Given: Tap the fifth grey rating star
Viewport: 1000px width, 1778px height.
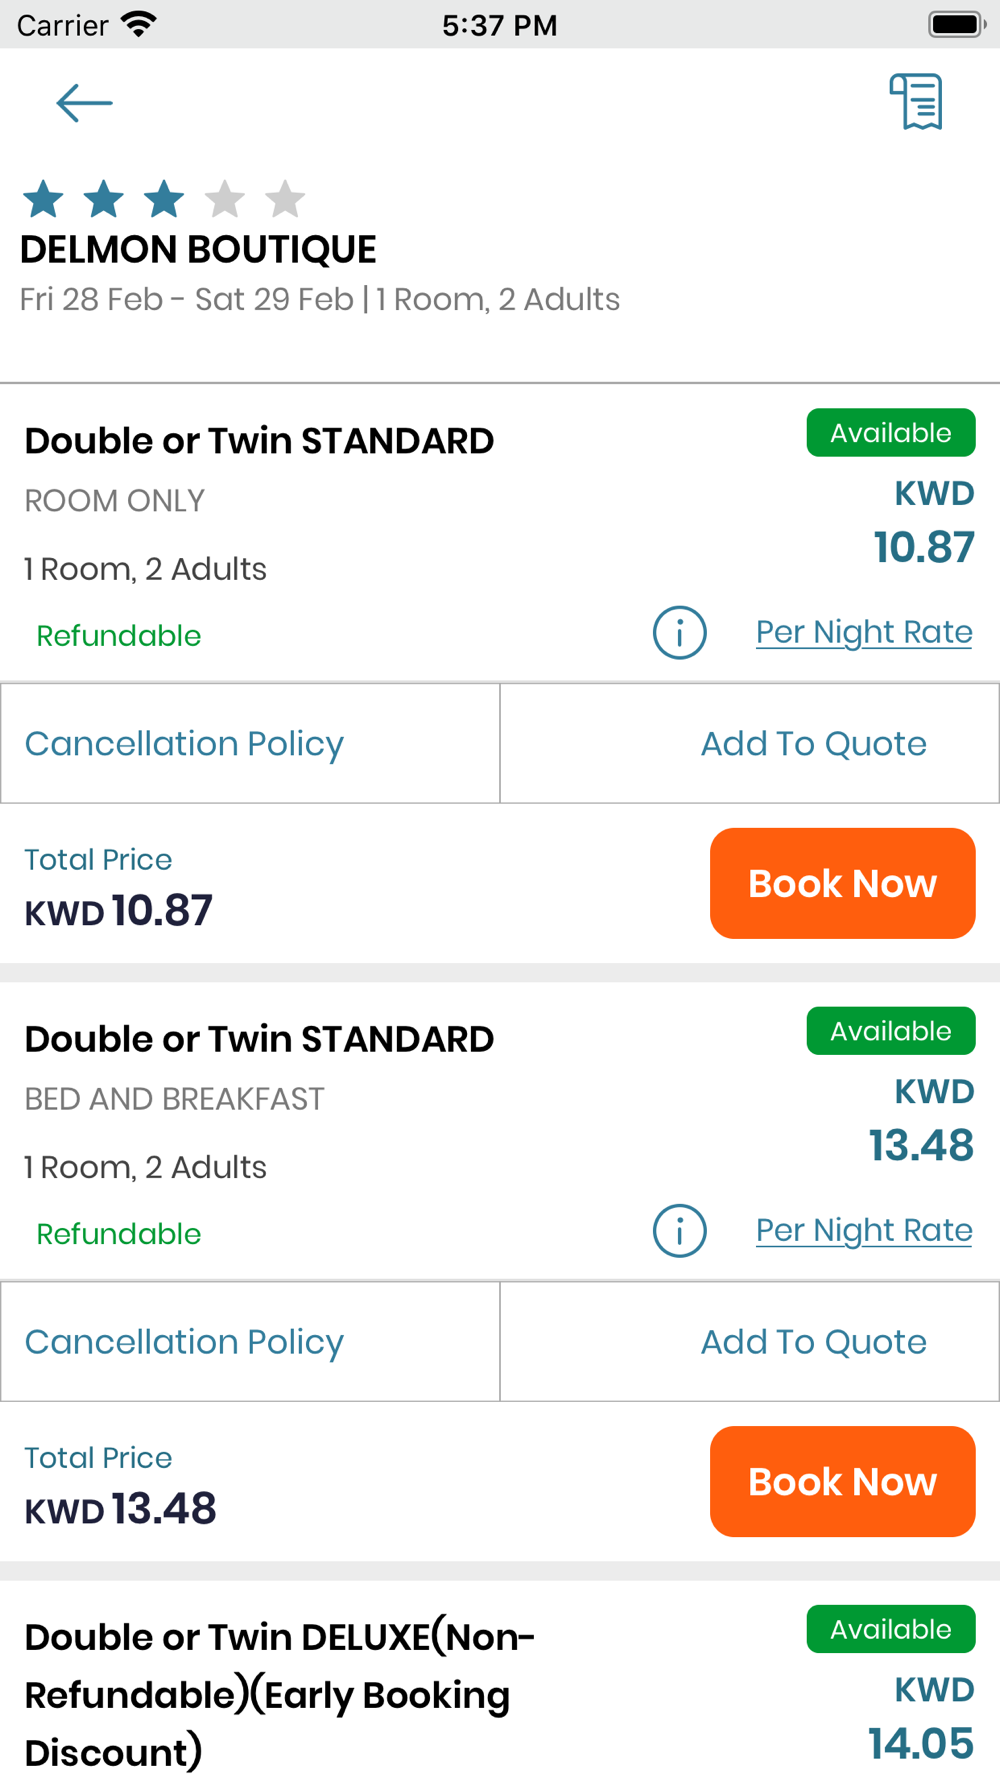Looking at the screenshot, I should [285, 199].
